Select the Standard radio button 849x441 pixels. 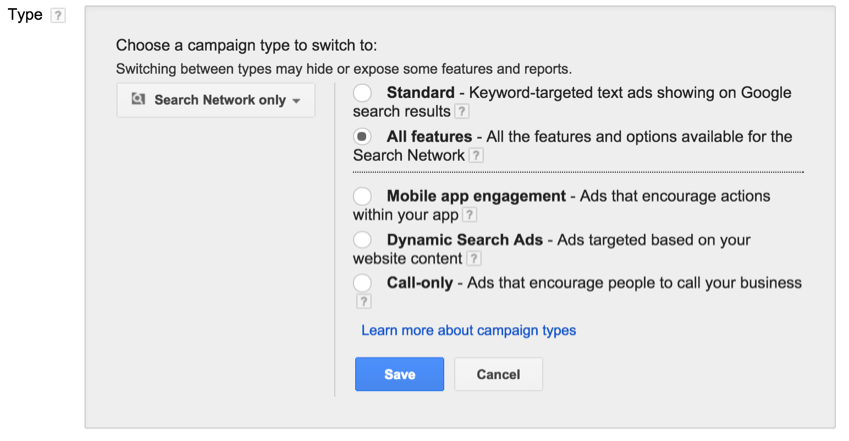362,93
